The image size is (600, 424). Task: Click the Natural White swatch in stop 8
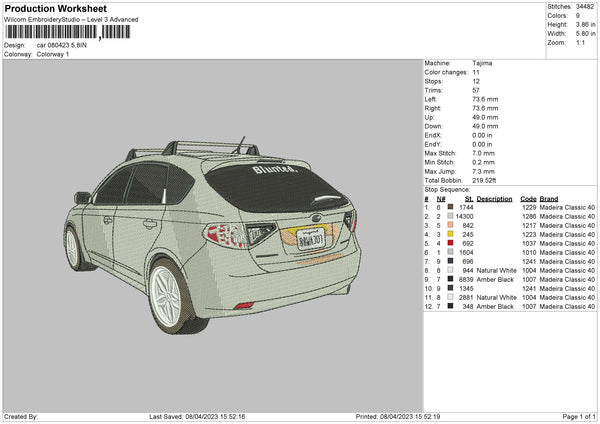tap(450, 270)
